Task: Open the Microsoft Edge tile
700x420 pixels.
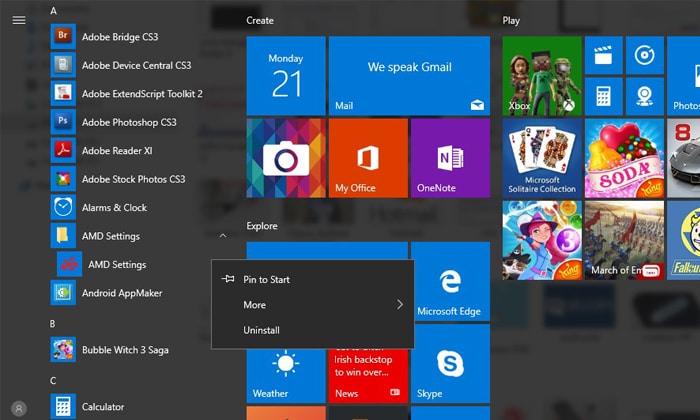Action: [x=450, y=281]
